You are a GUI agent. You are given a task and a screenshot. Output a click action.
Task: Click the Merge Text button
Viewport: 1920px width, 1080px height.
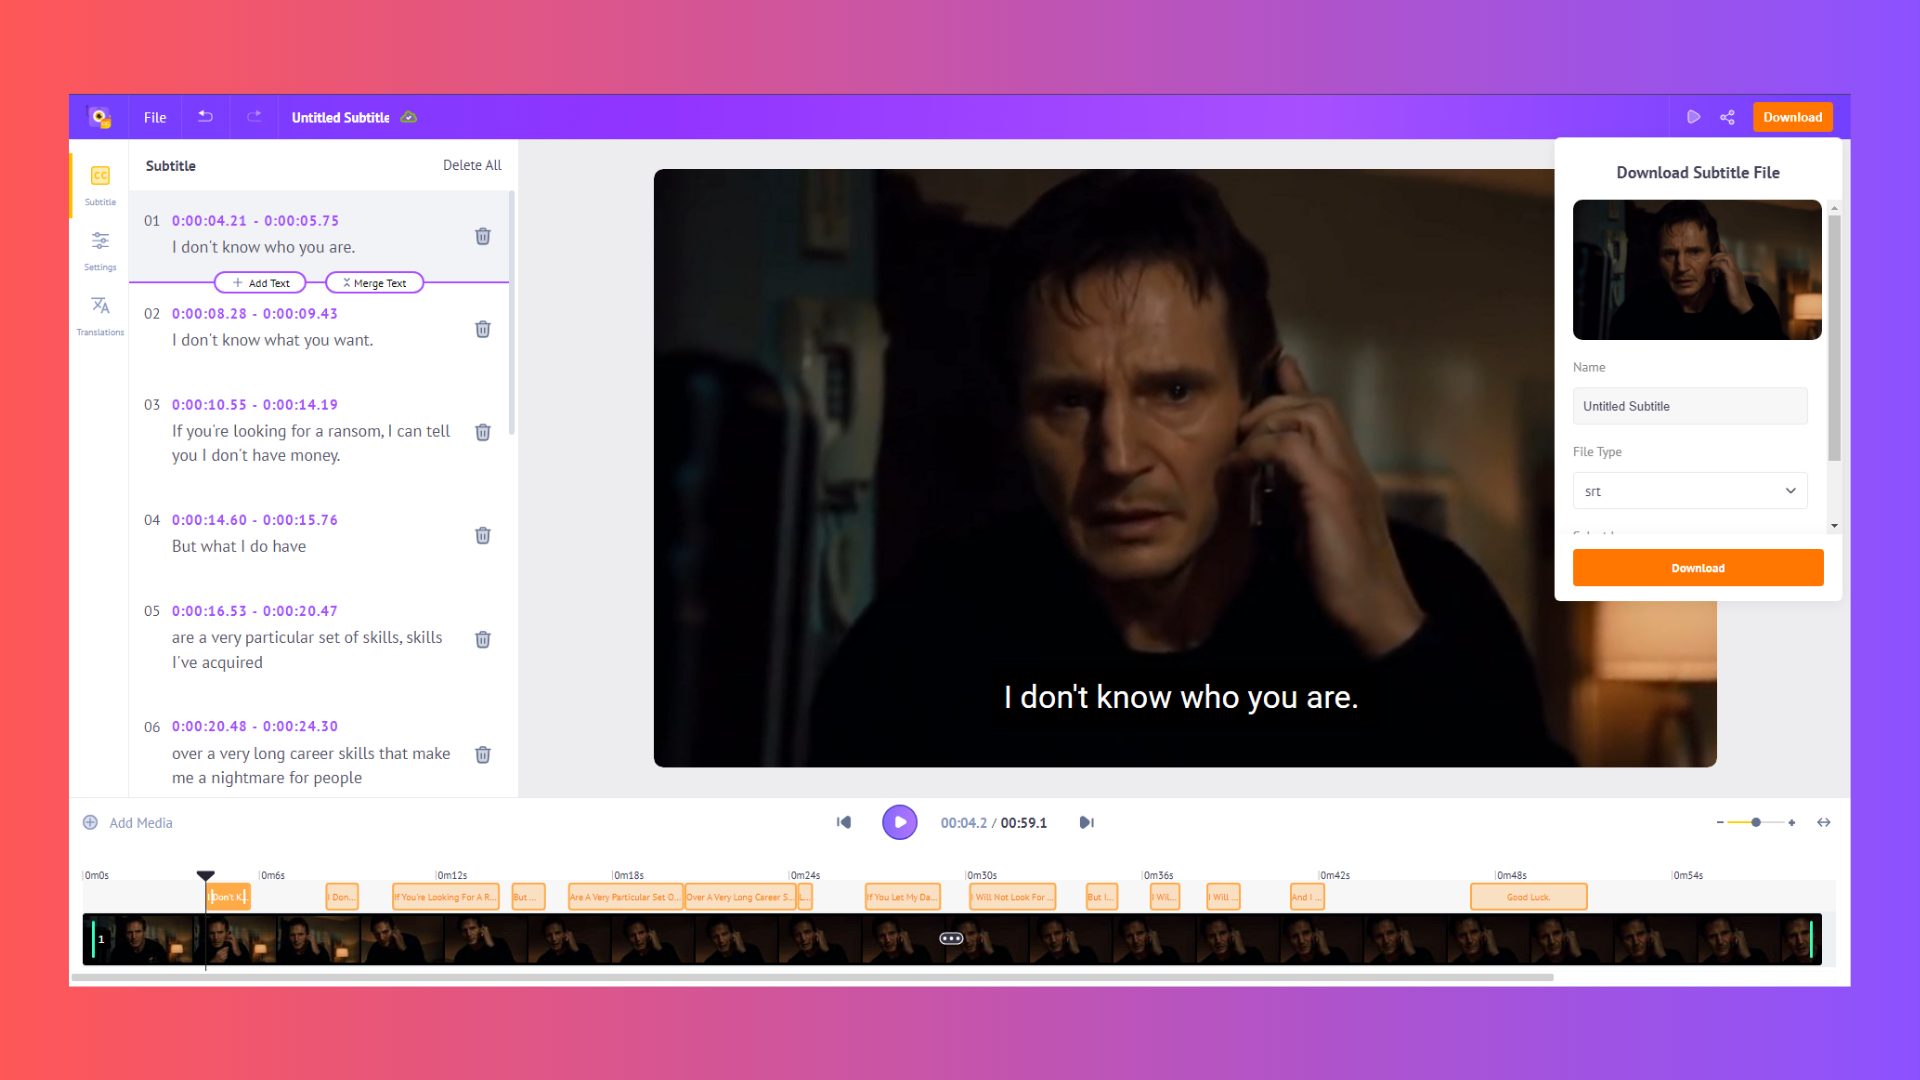tap(375, 283)
